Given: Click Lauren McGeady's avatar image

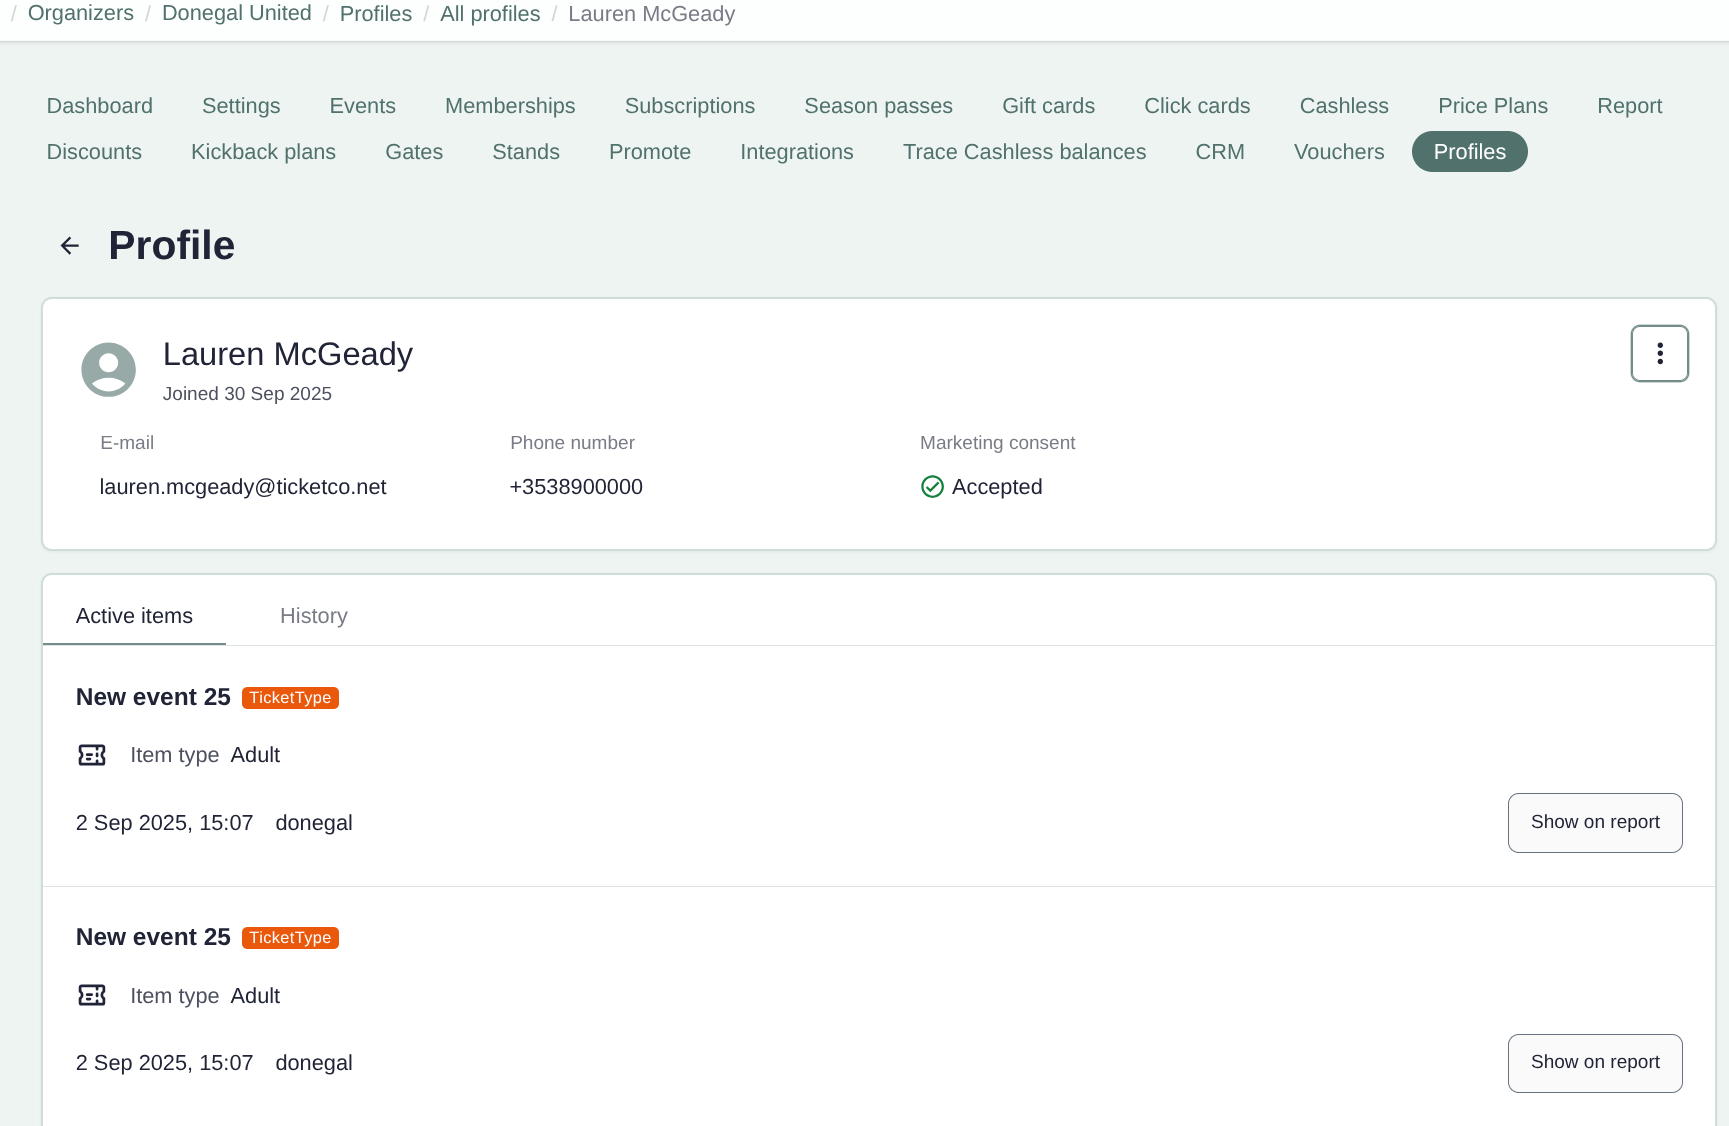Looking at the screenshot, I should pyautogui.click(x=108, y=369).
